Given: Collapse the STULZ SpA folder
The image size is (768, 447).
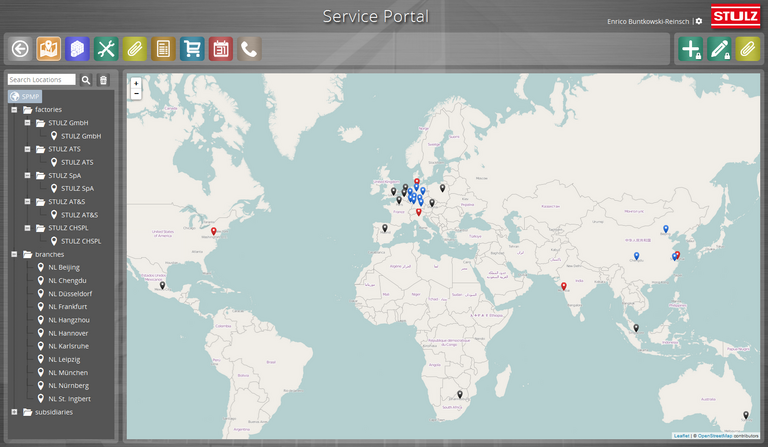Looking at the screenshot, I should [x=27, y=175].
